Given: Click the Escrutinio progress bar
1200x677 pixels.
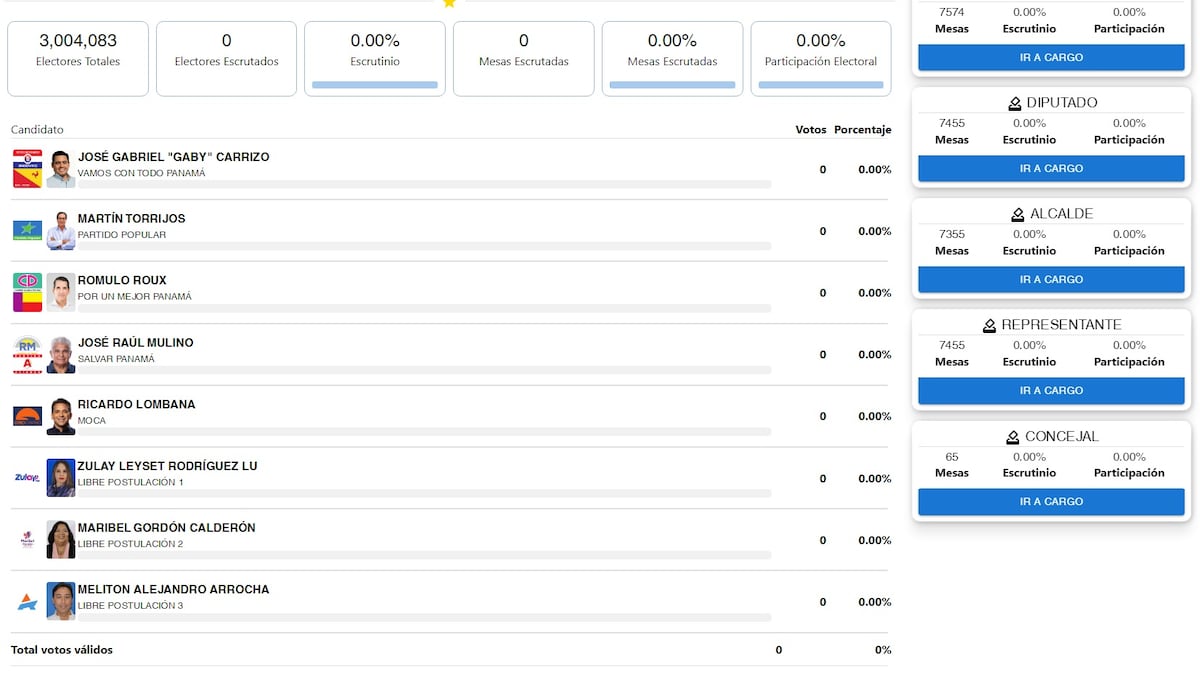Looking at the screenshot, I should [375, 85].
